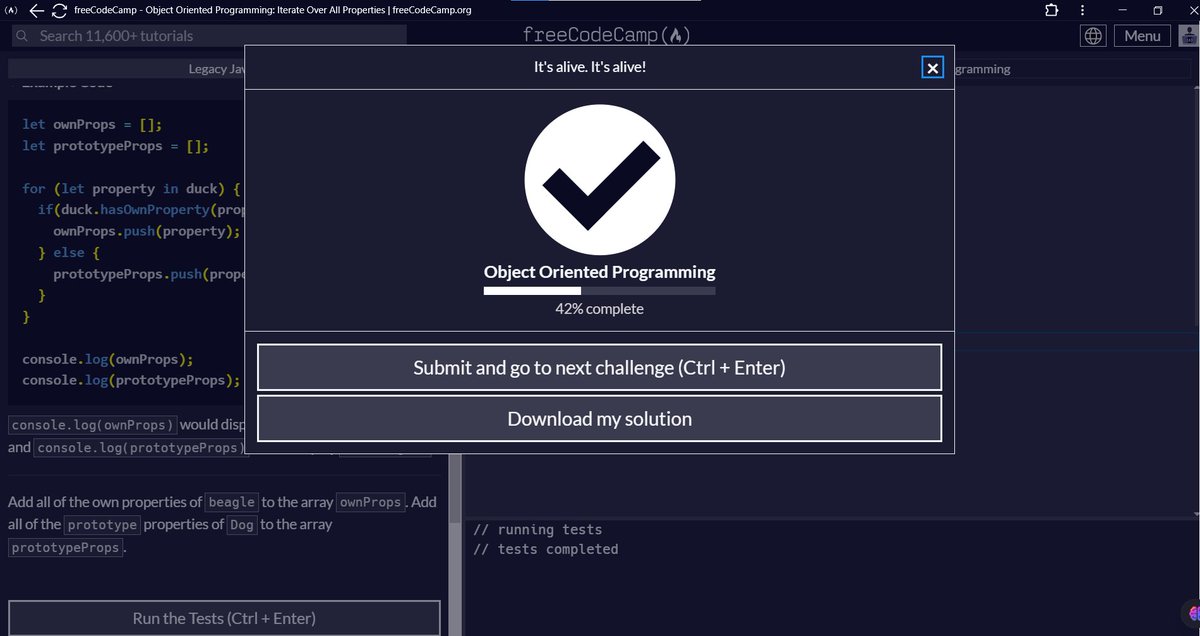The width and height of the screenshot is (1200, 636).
Task: Click "// running tests" console line
Action: pos(538,530)
